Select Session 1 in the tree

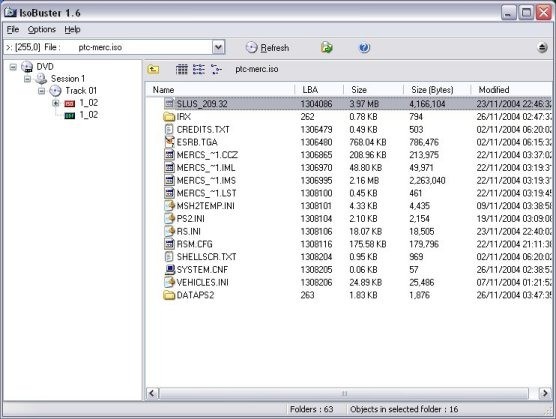tap(68, 79)
